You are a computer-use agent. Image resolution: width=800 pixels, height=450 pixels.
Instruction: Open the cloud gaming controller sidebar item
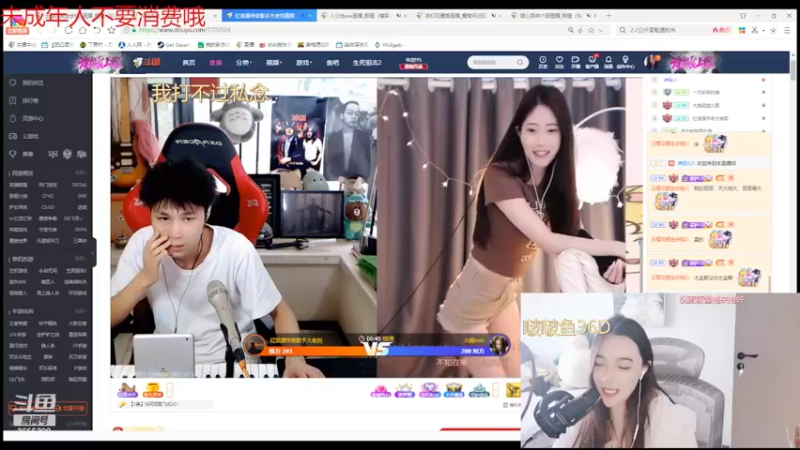tap(24, 136)
